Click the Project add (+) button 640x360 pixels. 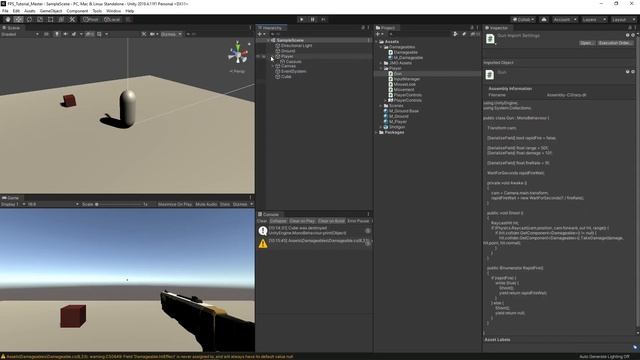click(378, 34)
